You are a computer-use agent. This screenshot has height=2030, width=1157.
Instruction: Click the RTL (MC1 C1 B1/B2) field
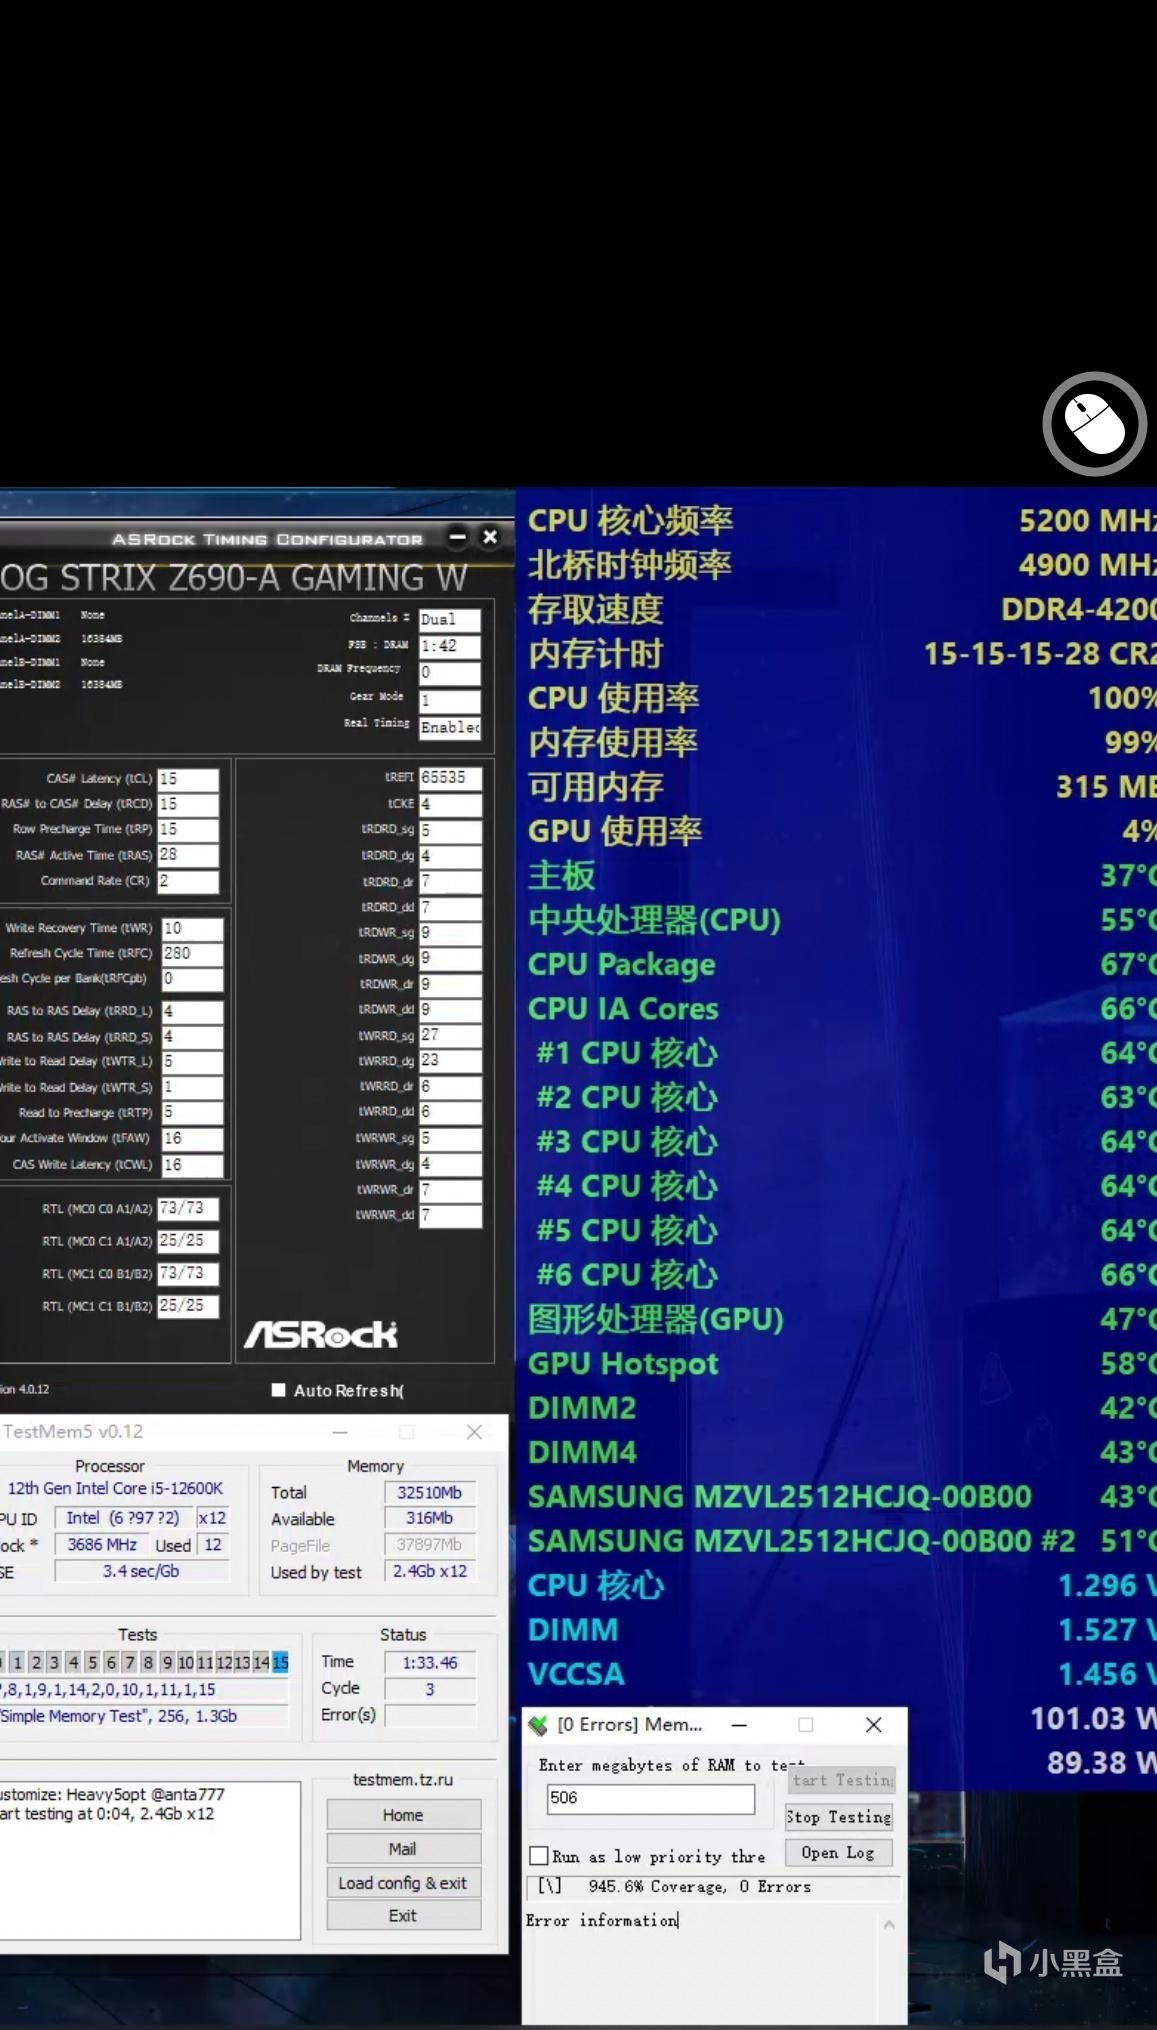pos(188,1306)
